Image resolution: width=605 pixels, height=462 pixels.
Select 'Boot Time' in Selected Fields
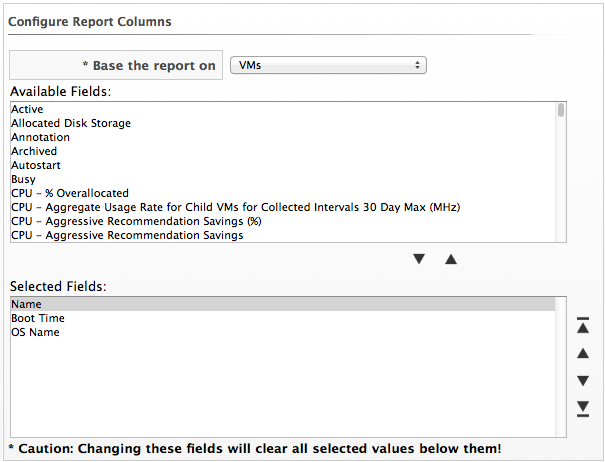coord(37,318)
